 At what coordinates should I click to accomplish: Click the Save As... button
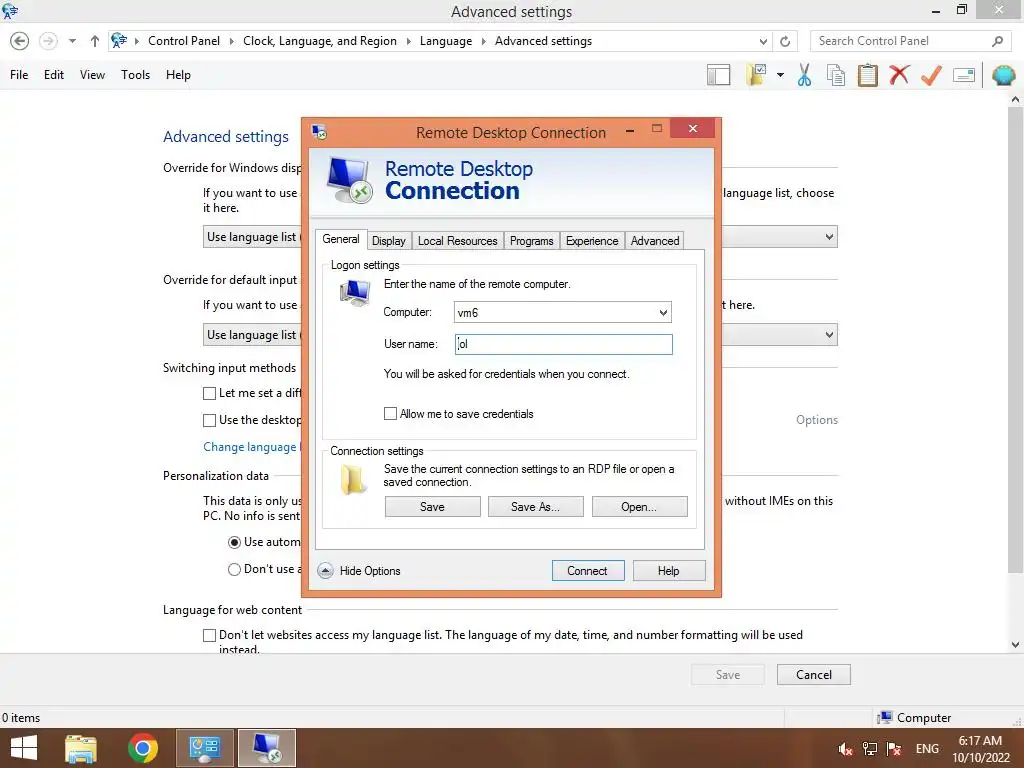536,507
